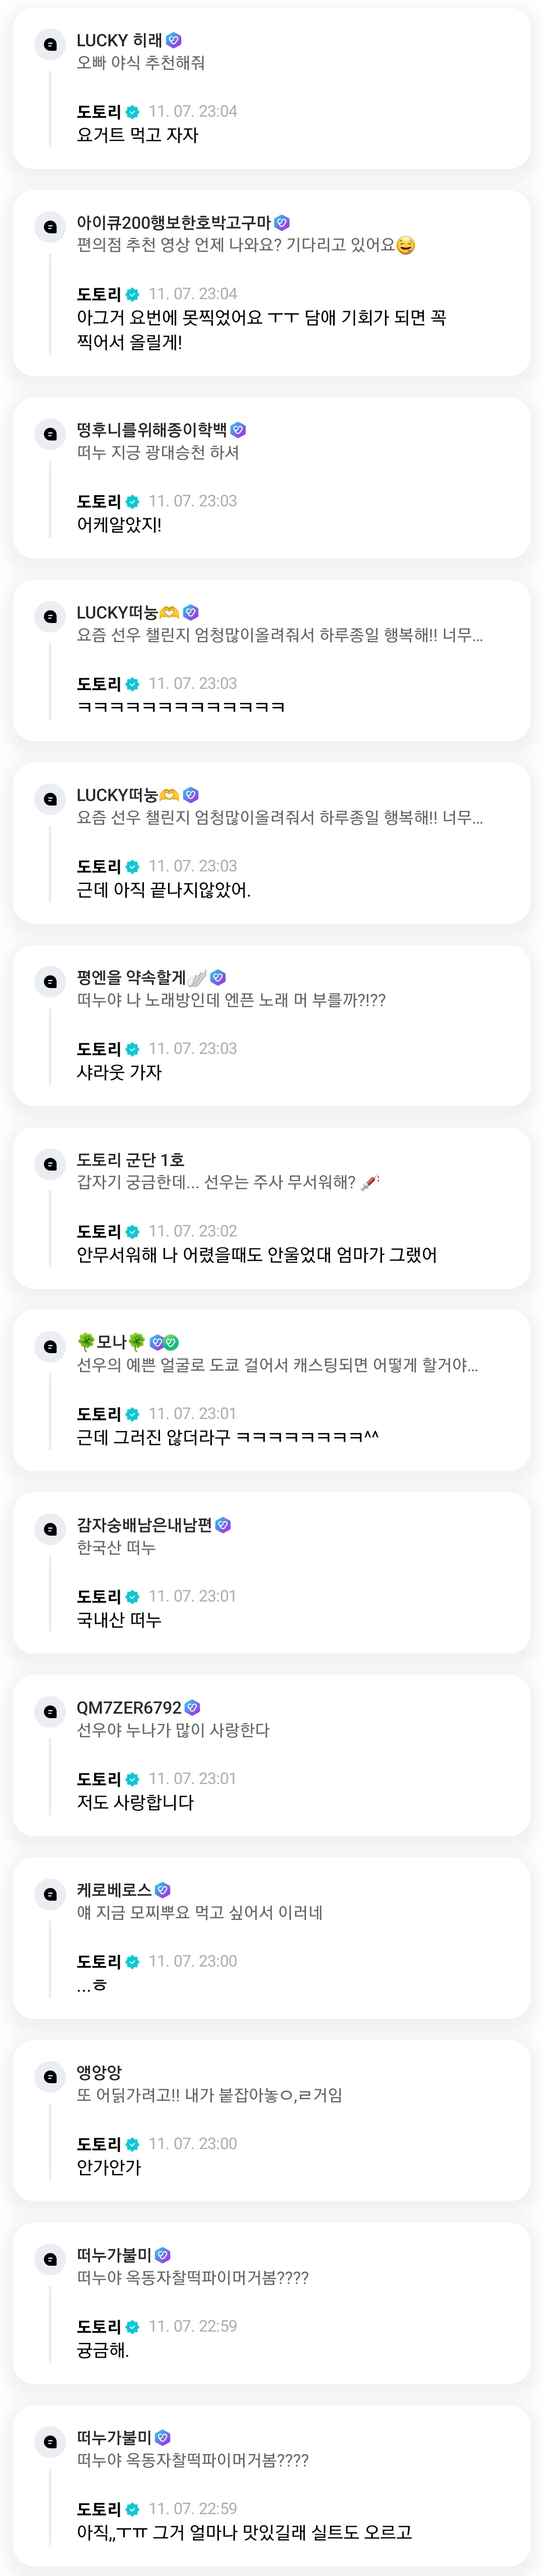Click the '11. 07. 23:02' timestamp
Screen dimensions: 543x2576
[192, 1231]
